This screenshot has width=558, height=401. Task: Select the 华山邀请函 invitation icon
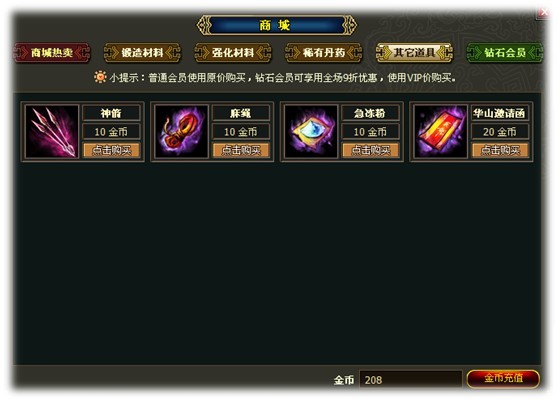(441, 132)
